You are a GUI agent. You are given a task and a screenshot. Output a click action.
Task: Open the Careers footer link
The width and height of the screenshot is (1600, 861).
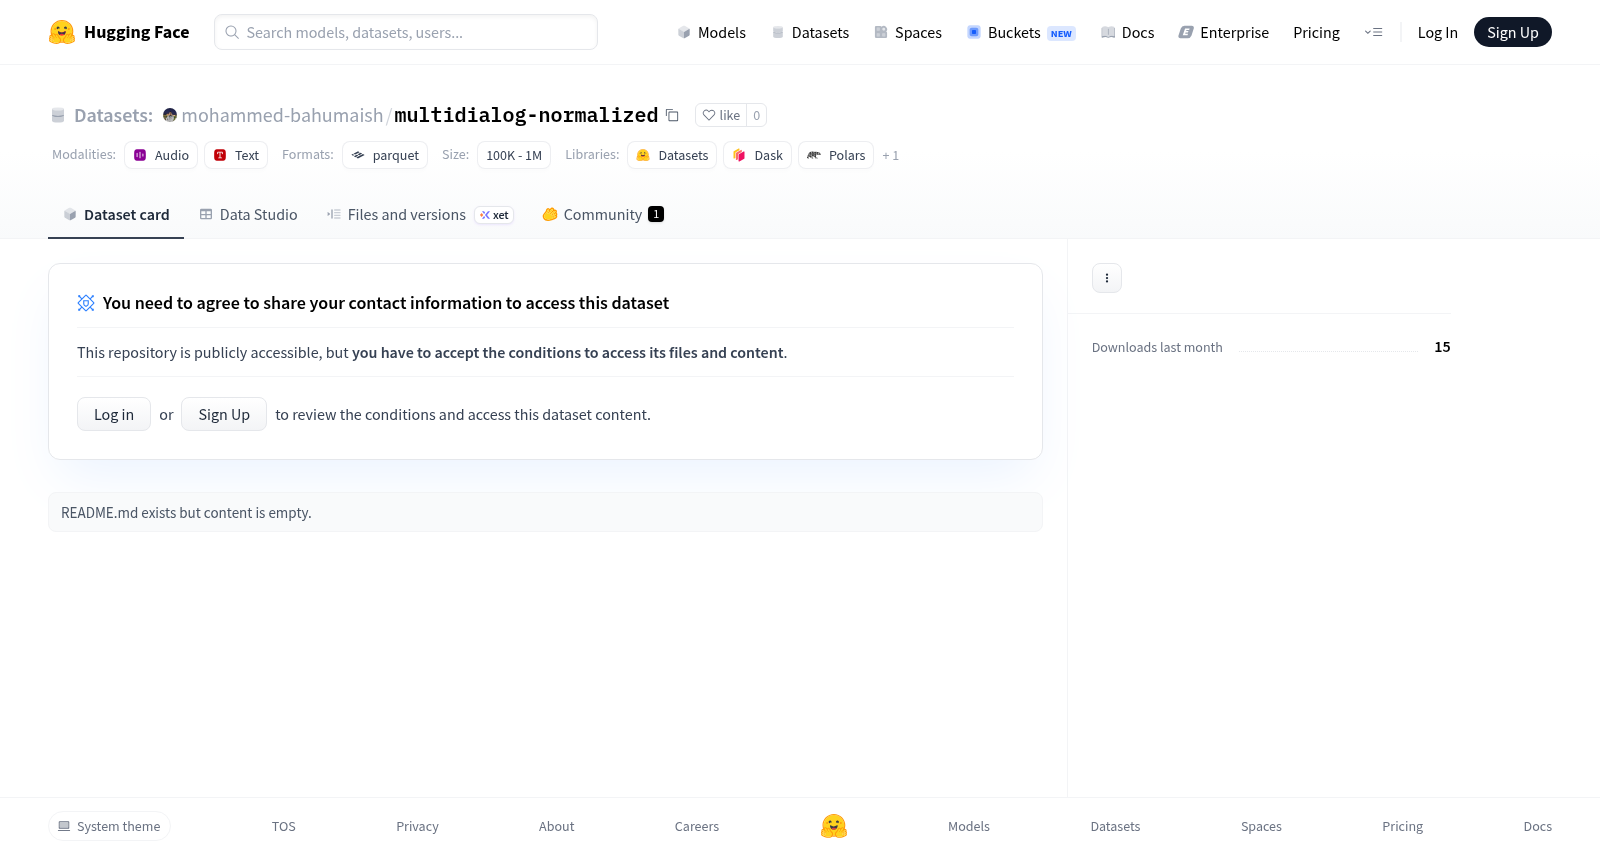[697, 826]
